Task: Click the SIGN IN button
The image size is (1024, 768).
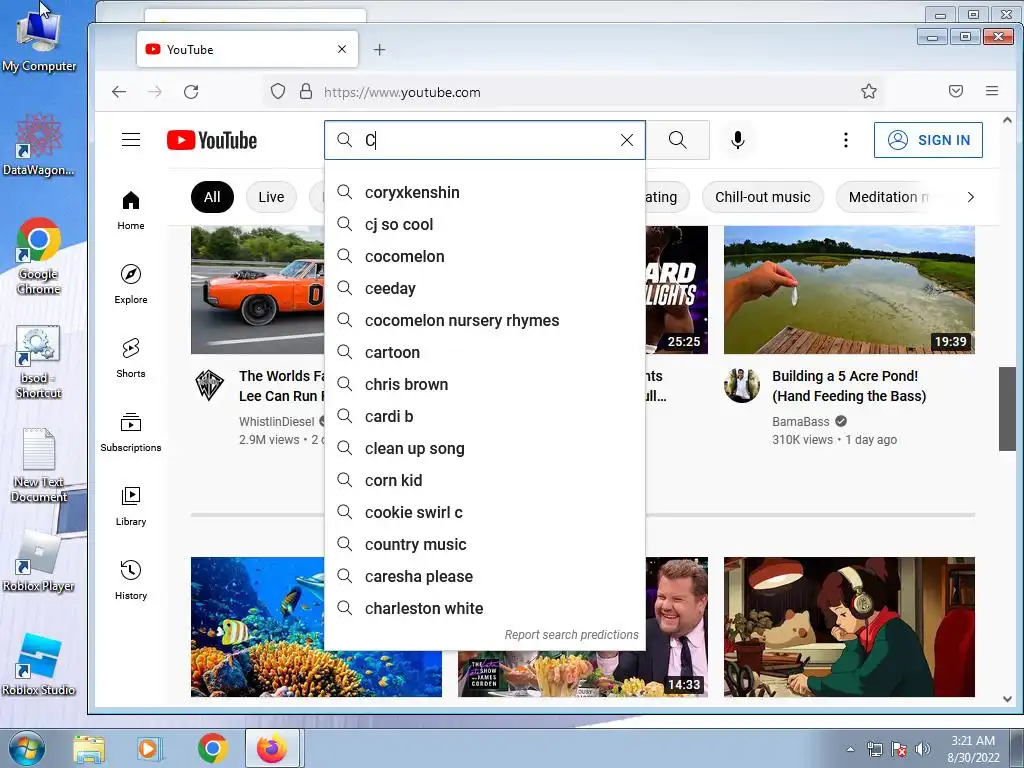Action: coord(928,140)
